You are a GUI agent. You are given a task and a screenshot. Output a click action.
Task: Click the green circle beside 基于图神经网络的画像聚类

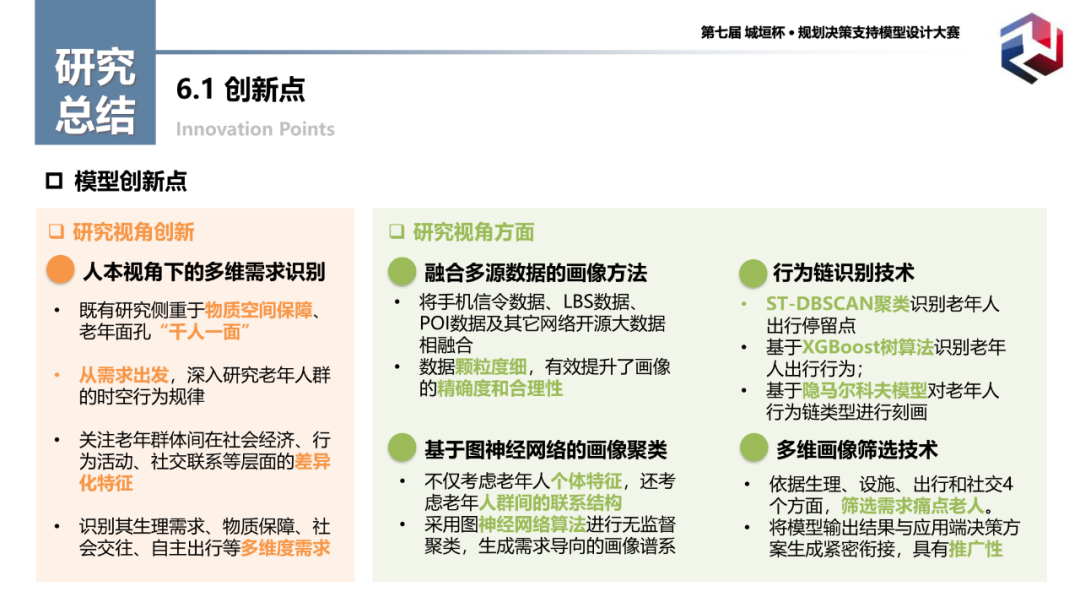pyautogui.click(x=402, y=448)
